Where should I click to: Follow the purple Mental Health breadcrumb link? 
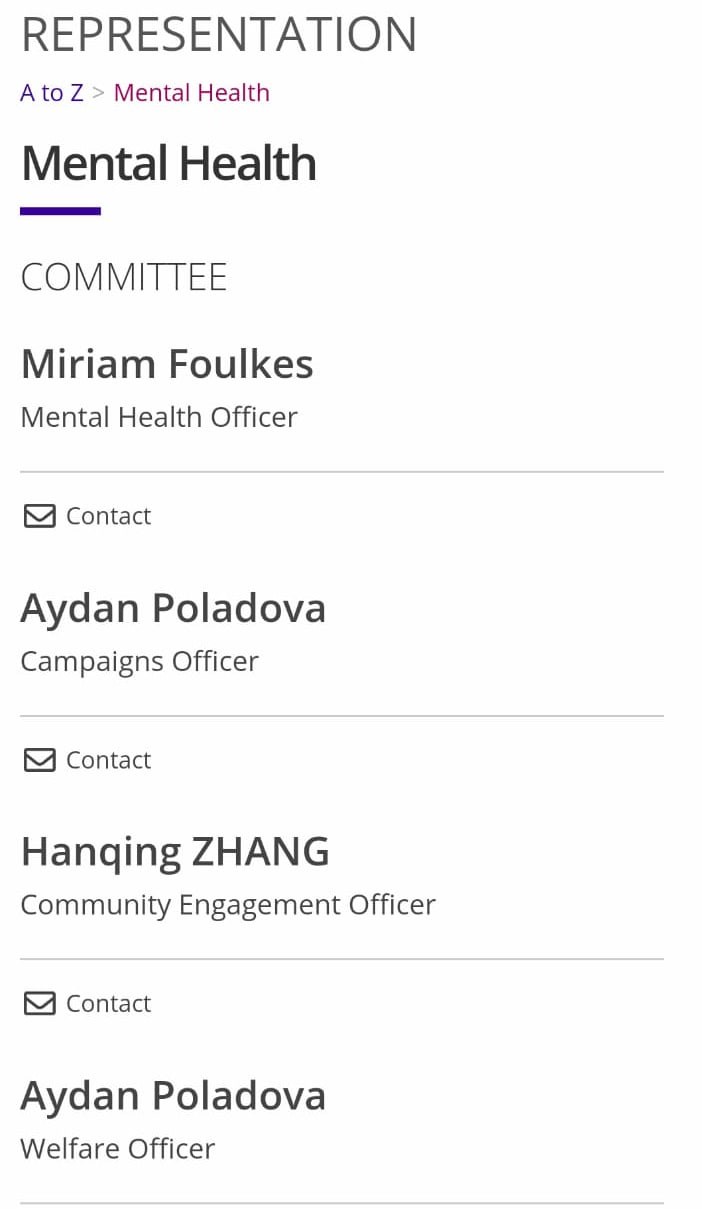(192, 93)
